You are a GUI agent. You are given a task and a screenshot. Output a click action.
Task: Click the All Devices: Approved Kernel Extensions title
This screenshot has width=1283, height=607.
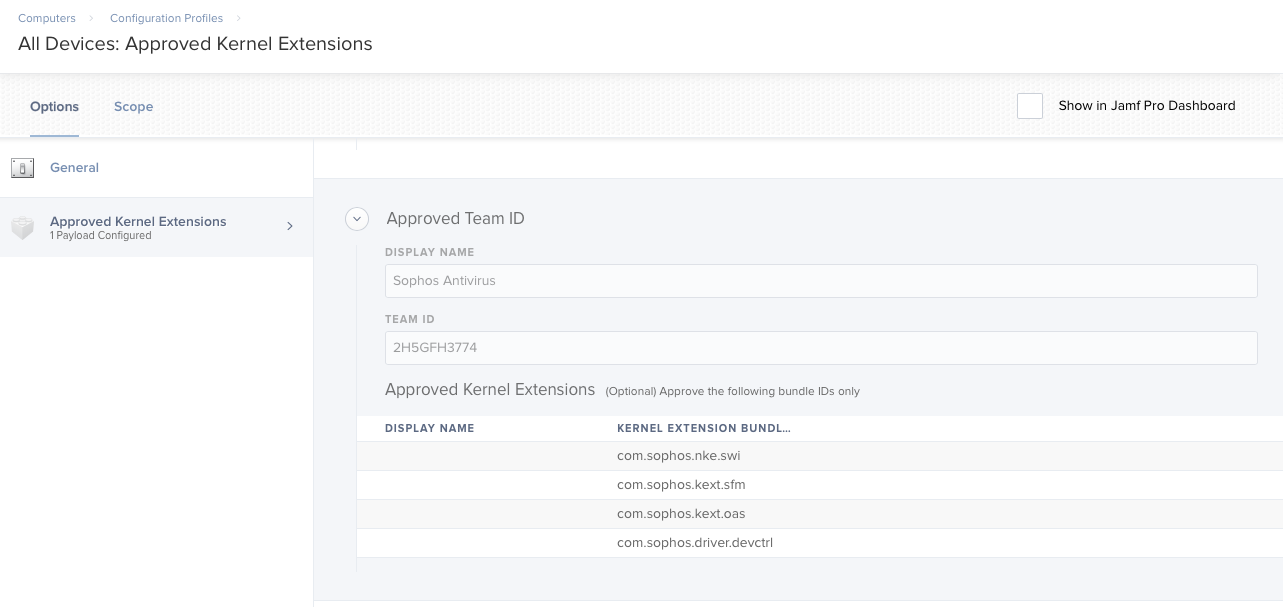click(x=195, y=44)
